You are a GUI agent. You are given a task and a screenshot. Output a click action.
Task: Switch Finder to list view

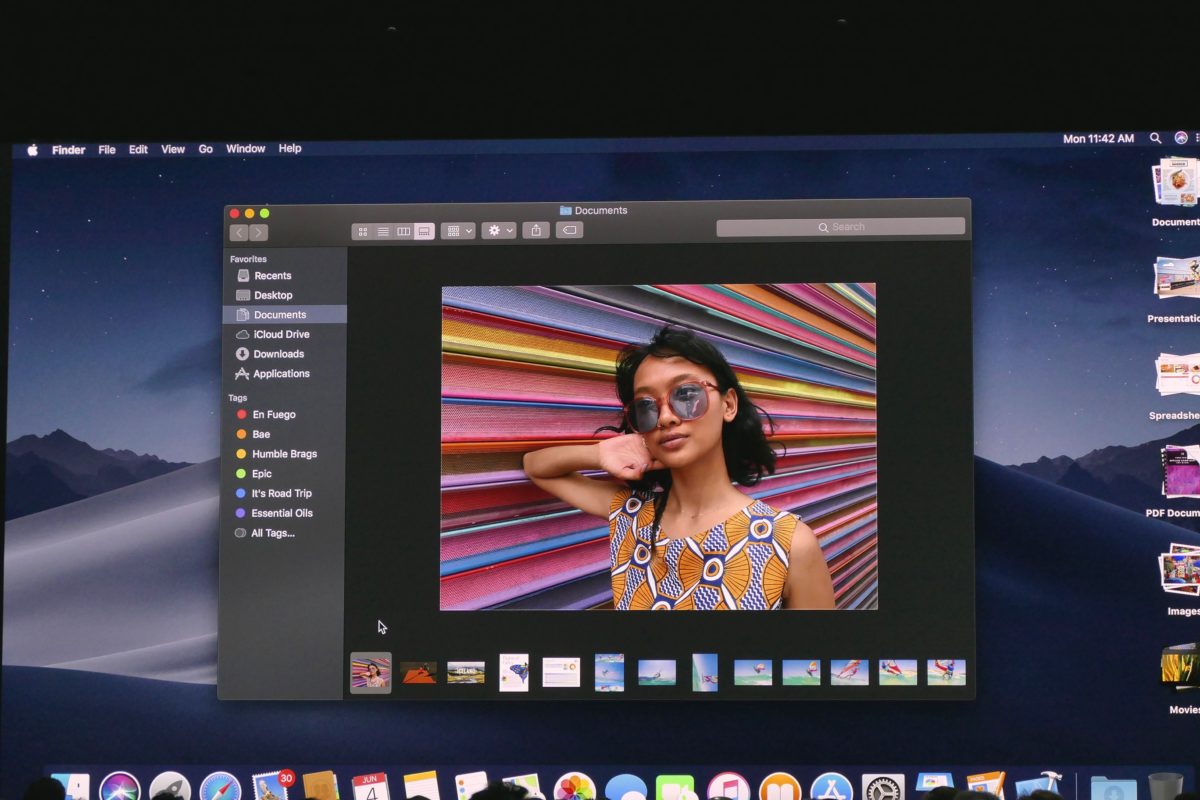click(x=383, y=231)
